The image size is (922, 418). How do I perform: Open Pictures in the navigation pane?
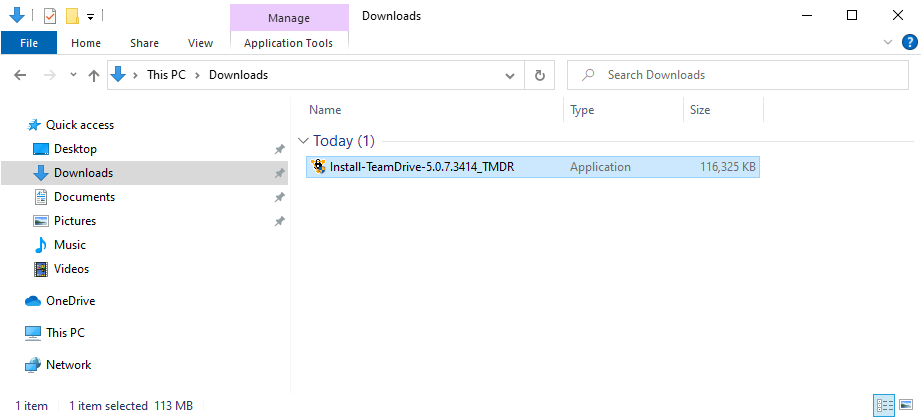pyautogui.click(x=75, y=221)
